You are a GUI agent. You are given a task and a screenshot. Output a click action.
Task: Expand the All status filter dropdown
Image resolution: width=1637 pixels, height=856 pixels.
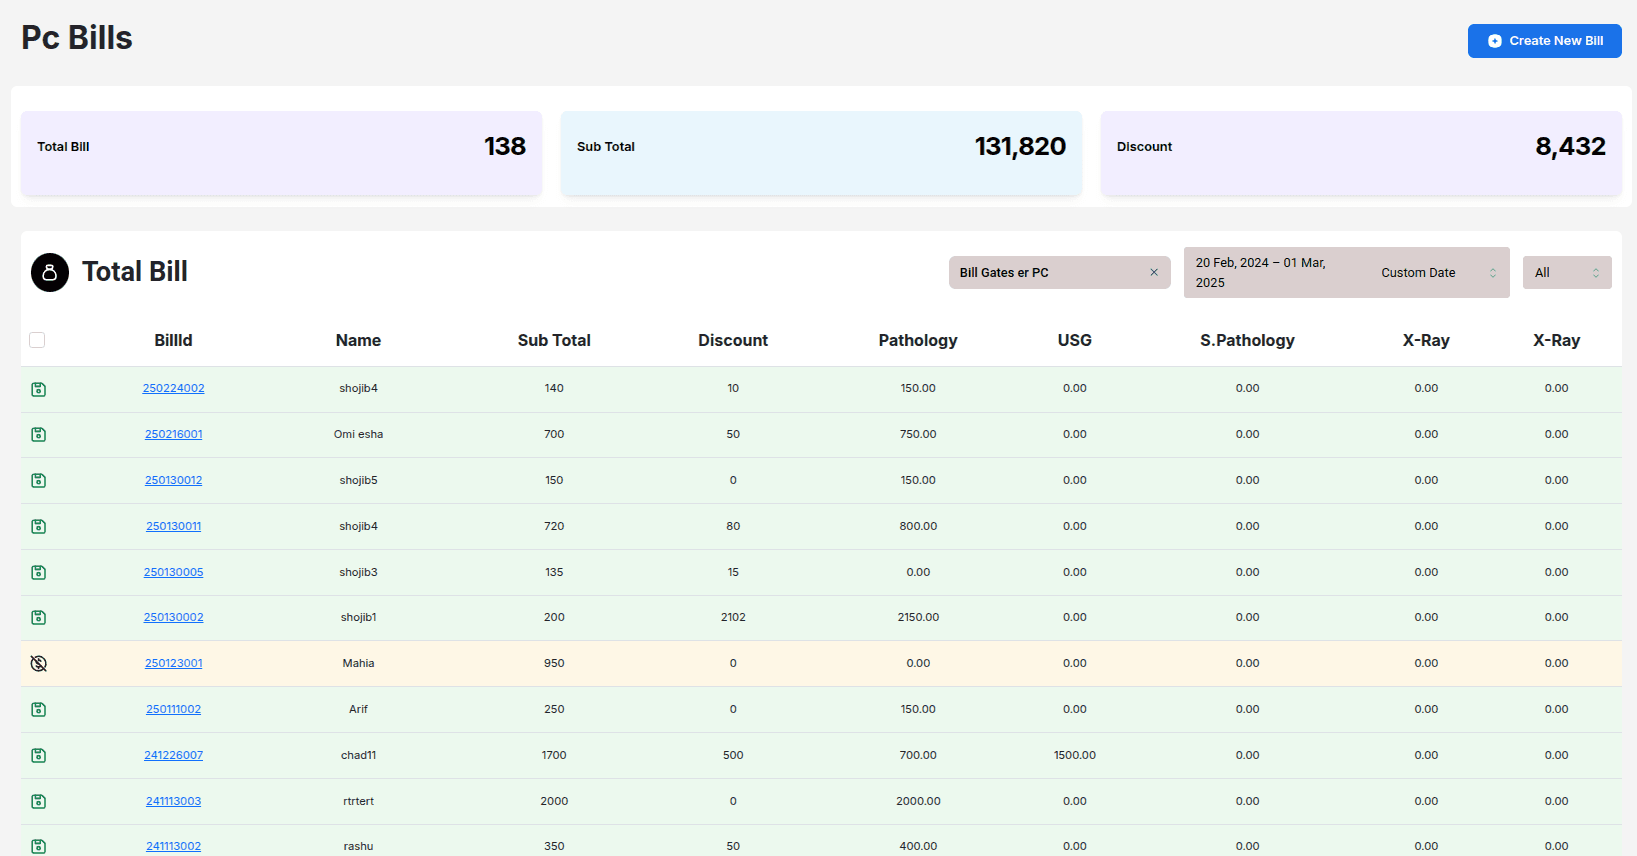click(x=1566, y=273)
